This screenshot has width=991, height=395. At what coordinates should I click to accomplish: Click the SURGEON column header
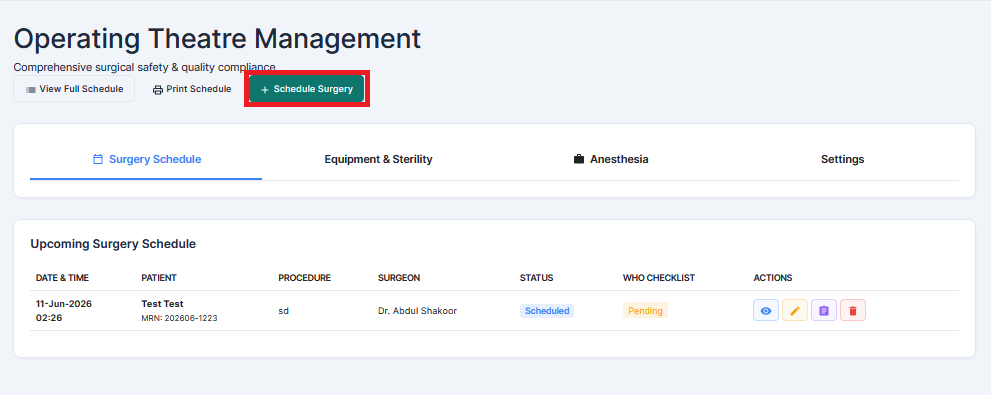[399, 278]
